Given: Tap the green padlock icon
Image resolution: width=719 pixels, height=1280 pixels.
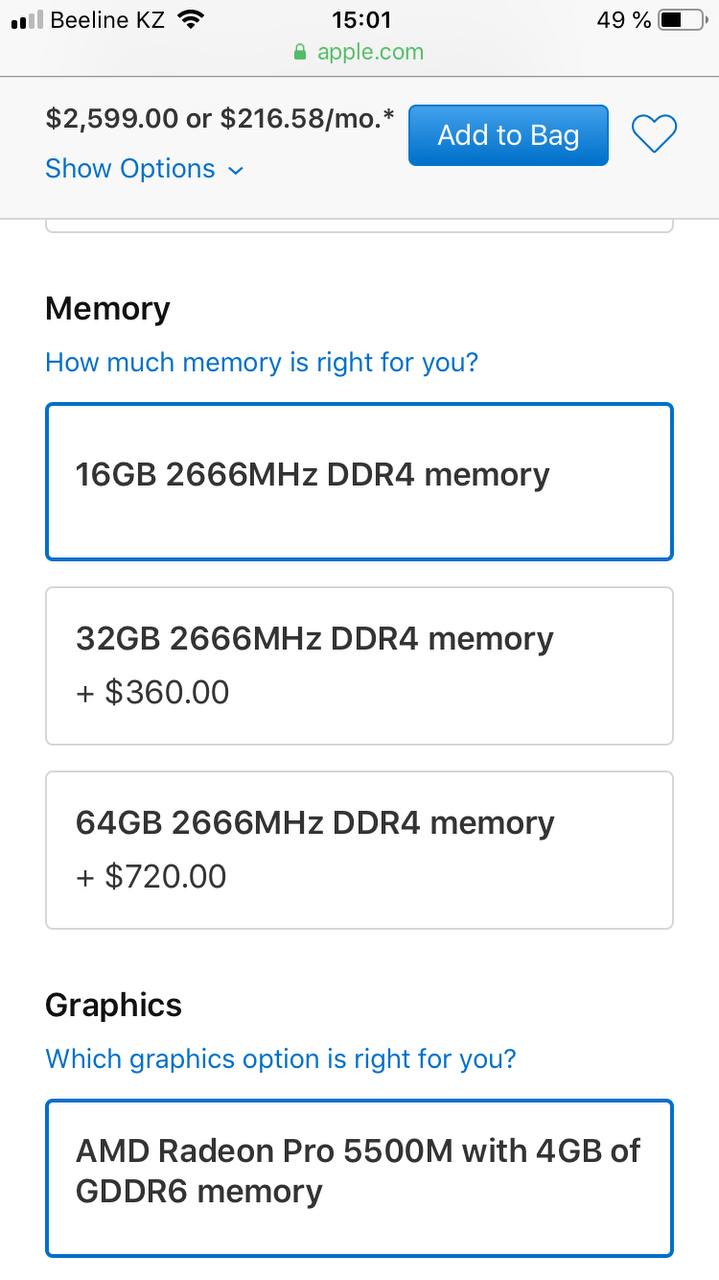Looking at the screenshot, I should 300,52.
